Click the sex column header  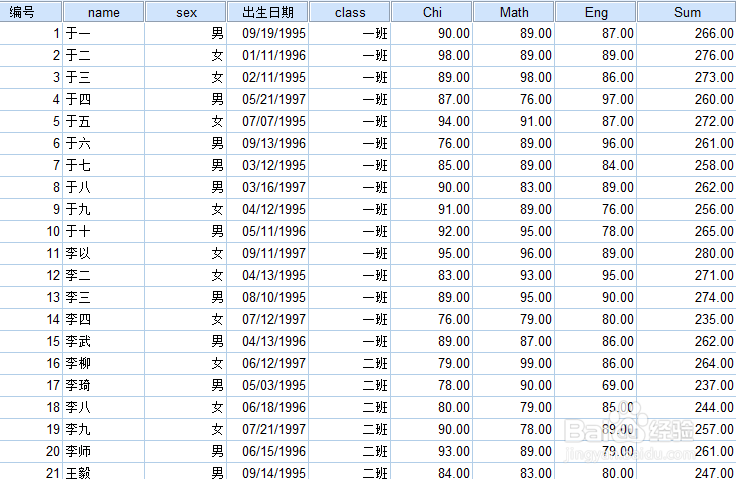point(186,12)
